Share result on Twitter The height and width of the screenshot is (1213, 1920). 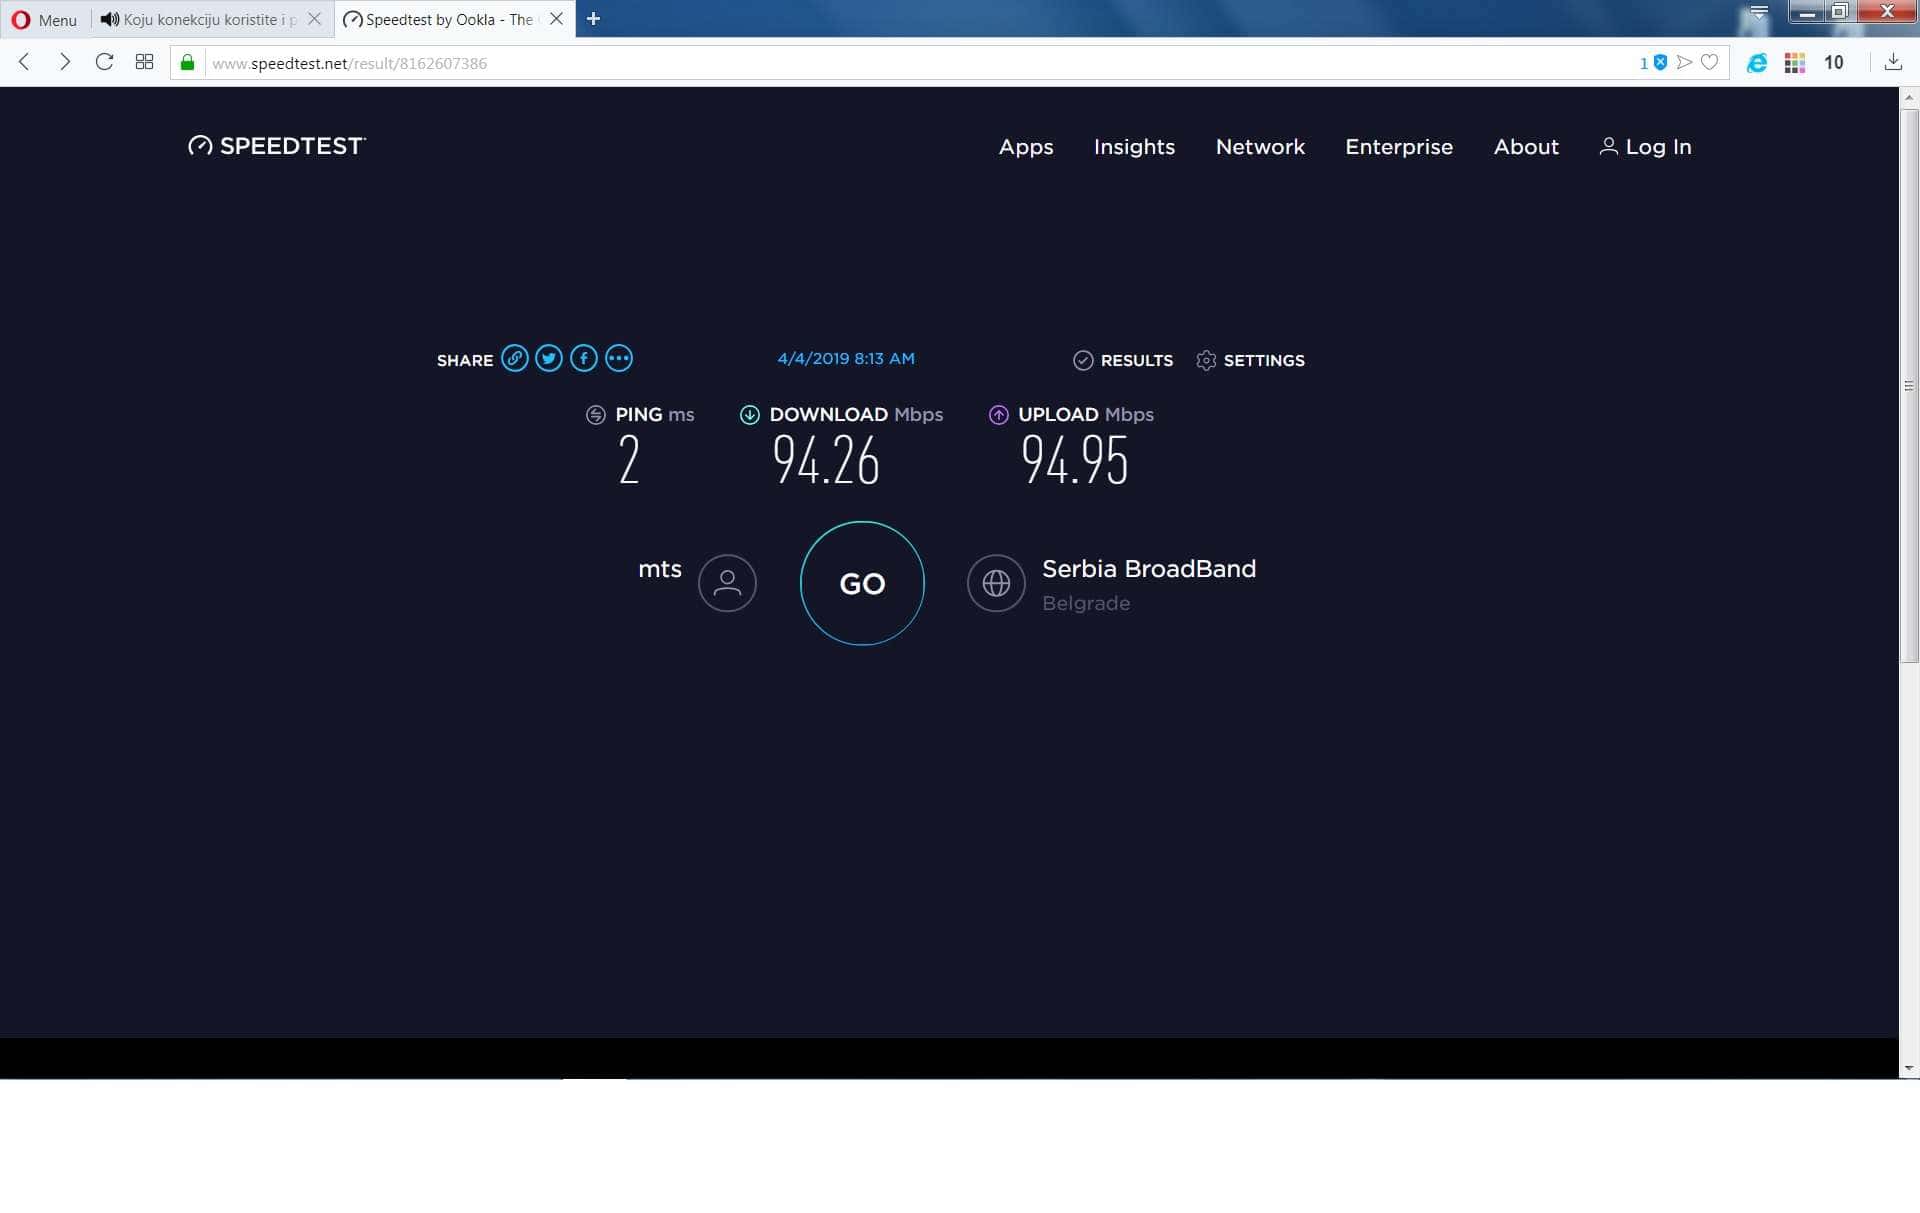point(549,358)
